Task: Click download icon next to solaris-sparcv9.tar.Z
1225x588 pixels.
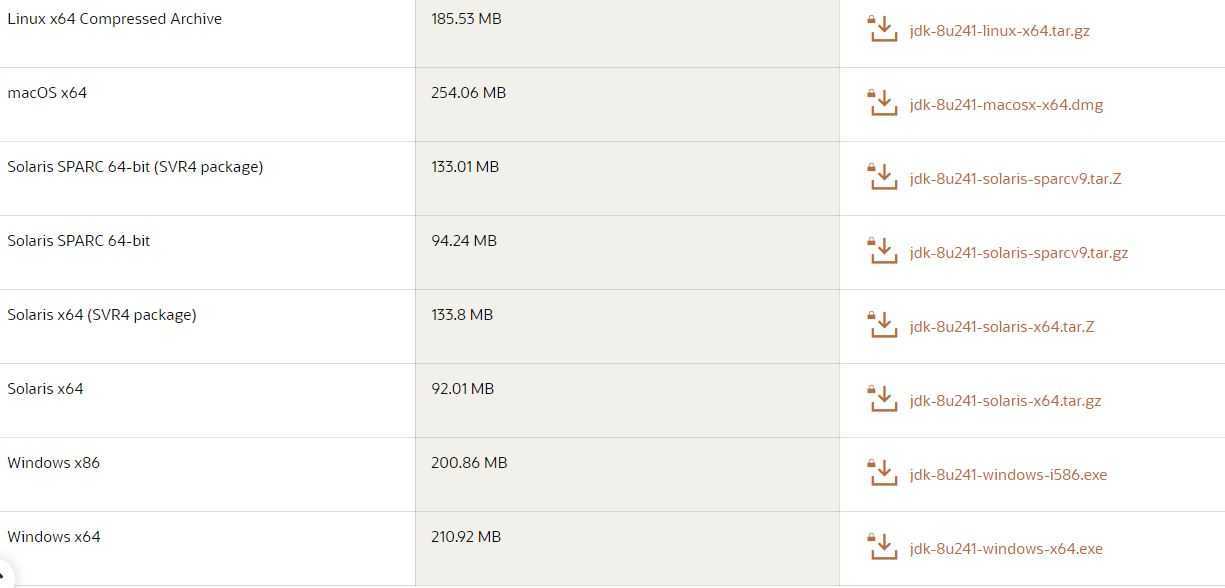Action: coord(882,177)
